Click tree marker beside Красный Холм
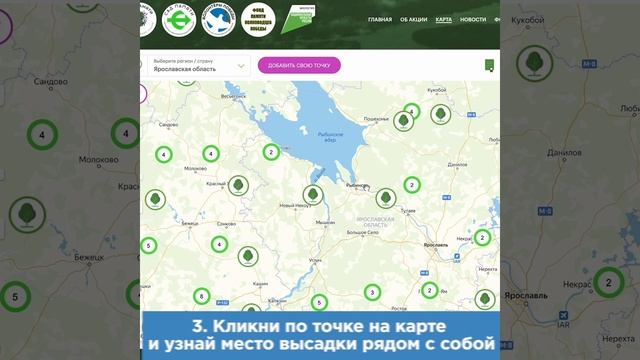 (238, 186)
